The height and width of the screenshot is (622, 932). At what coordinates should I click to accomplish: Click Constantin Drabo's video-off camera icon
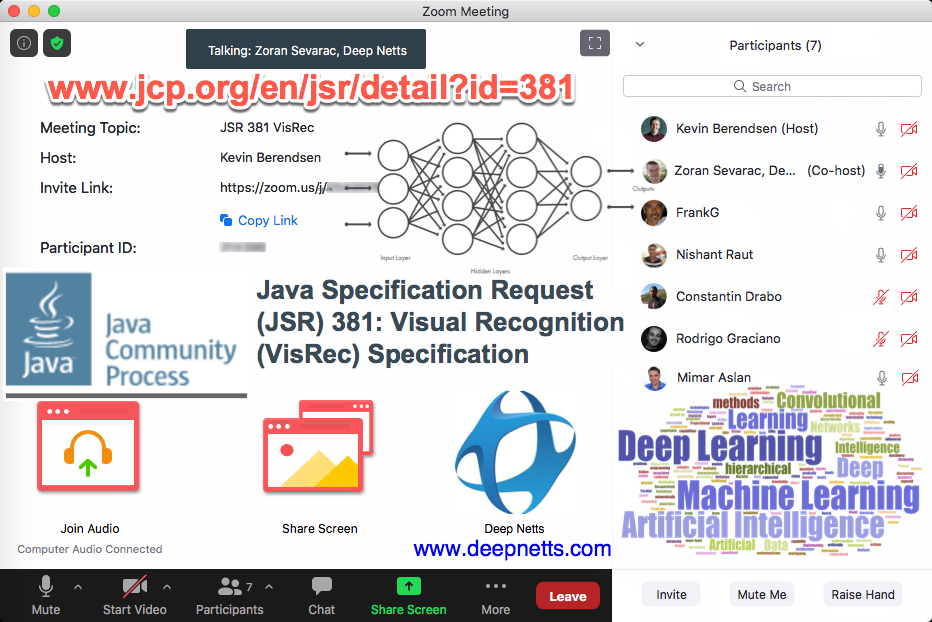[x=909, y=296]
